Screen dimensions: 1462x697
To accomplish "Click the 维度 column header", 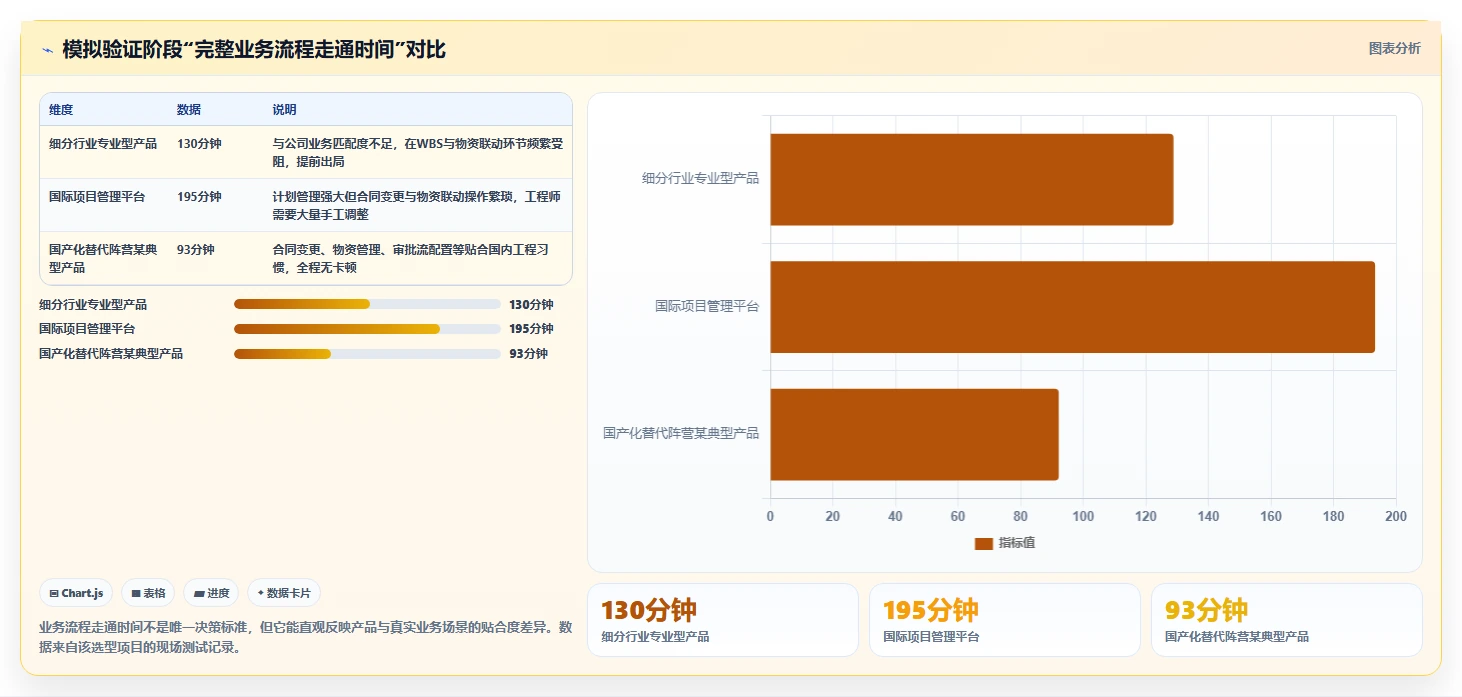I will (61, 110).
